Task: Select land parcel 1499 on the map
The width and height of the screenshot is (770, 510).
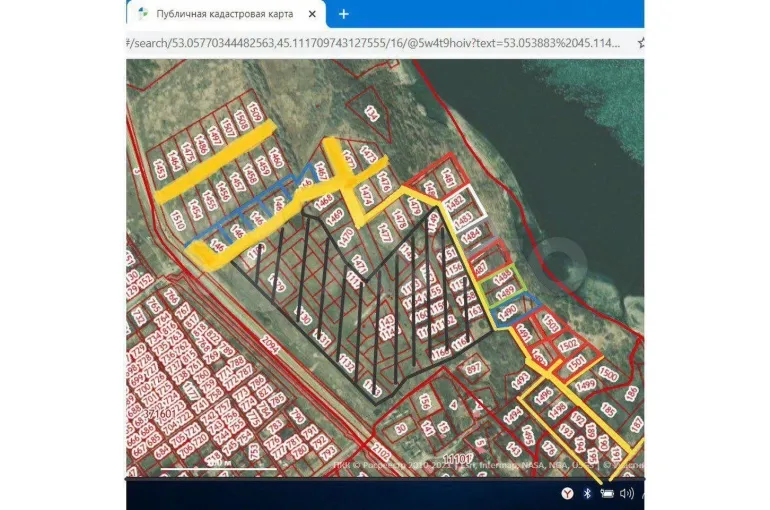Action: tap(586, 384)
